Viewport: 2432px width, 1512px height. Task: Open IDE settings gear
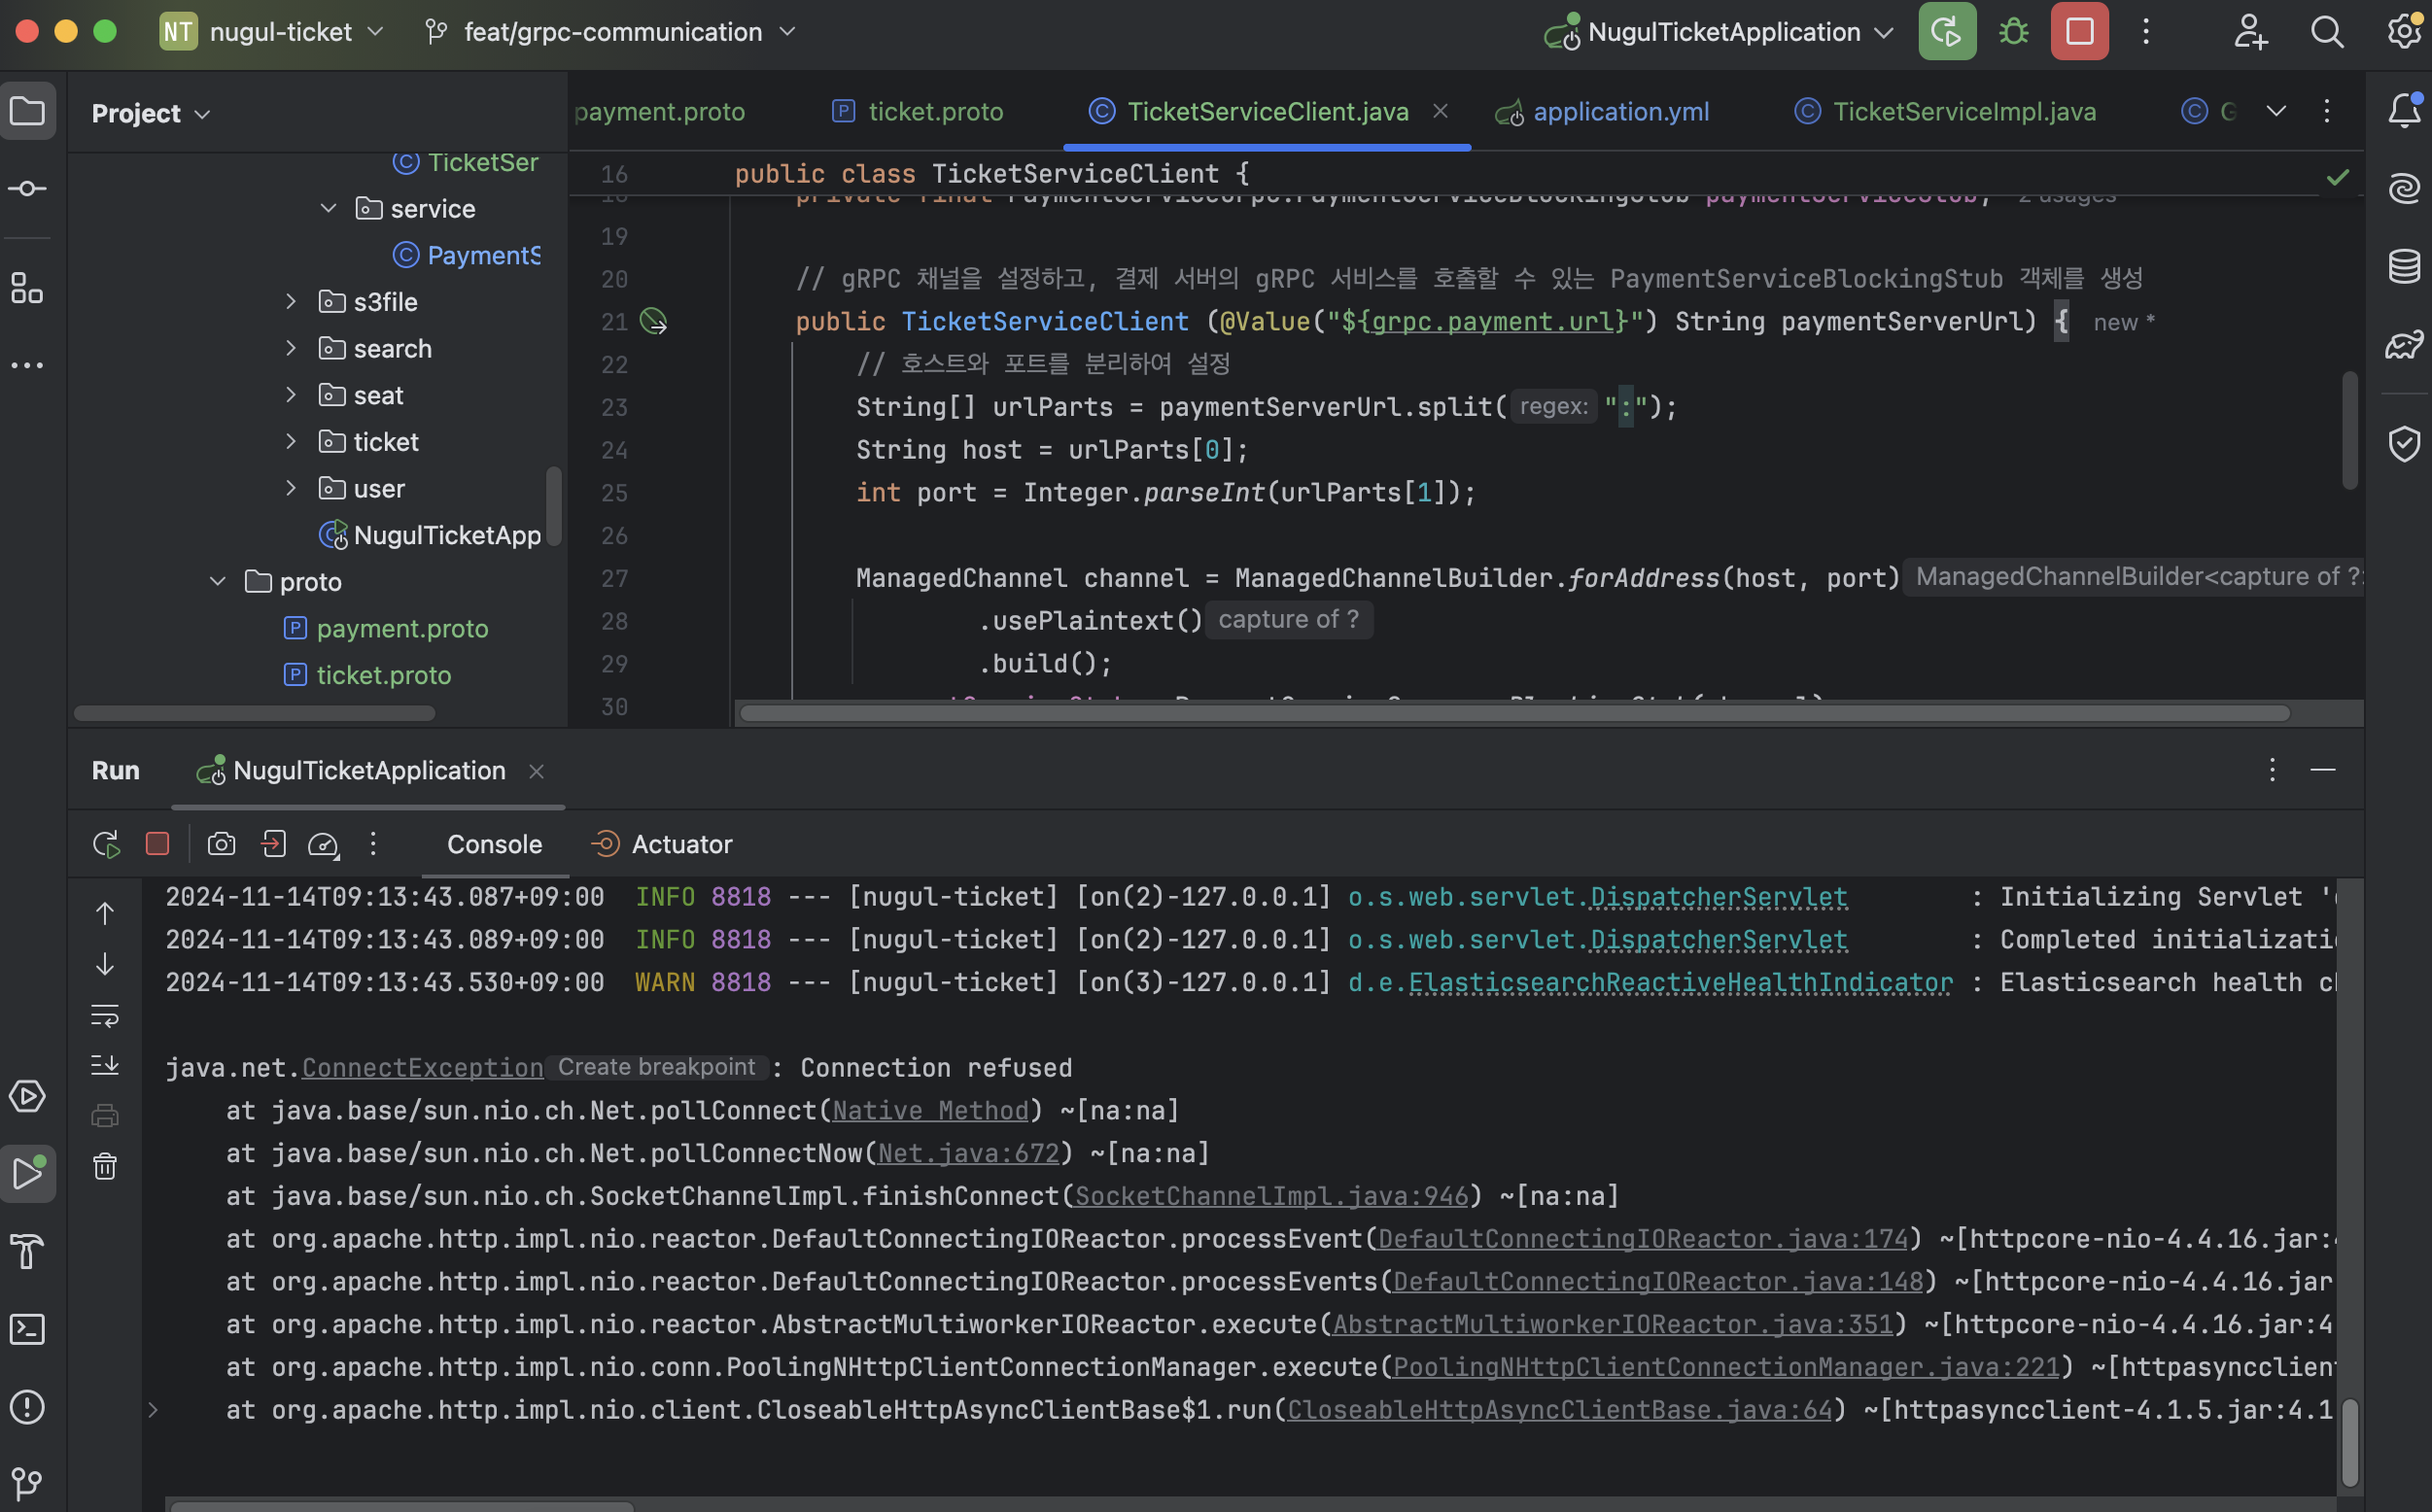pos(2404,32)
